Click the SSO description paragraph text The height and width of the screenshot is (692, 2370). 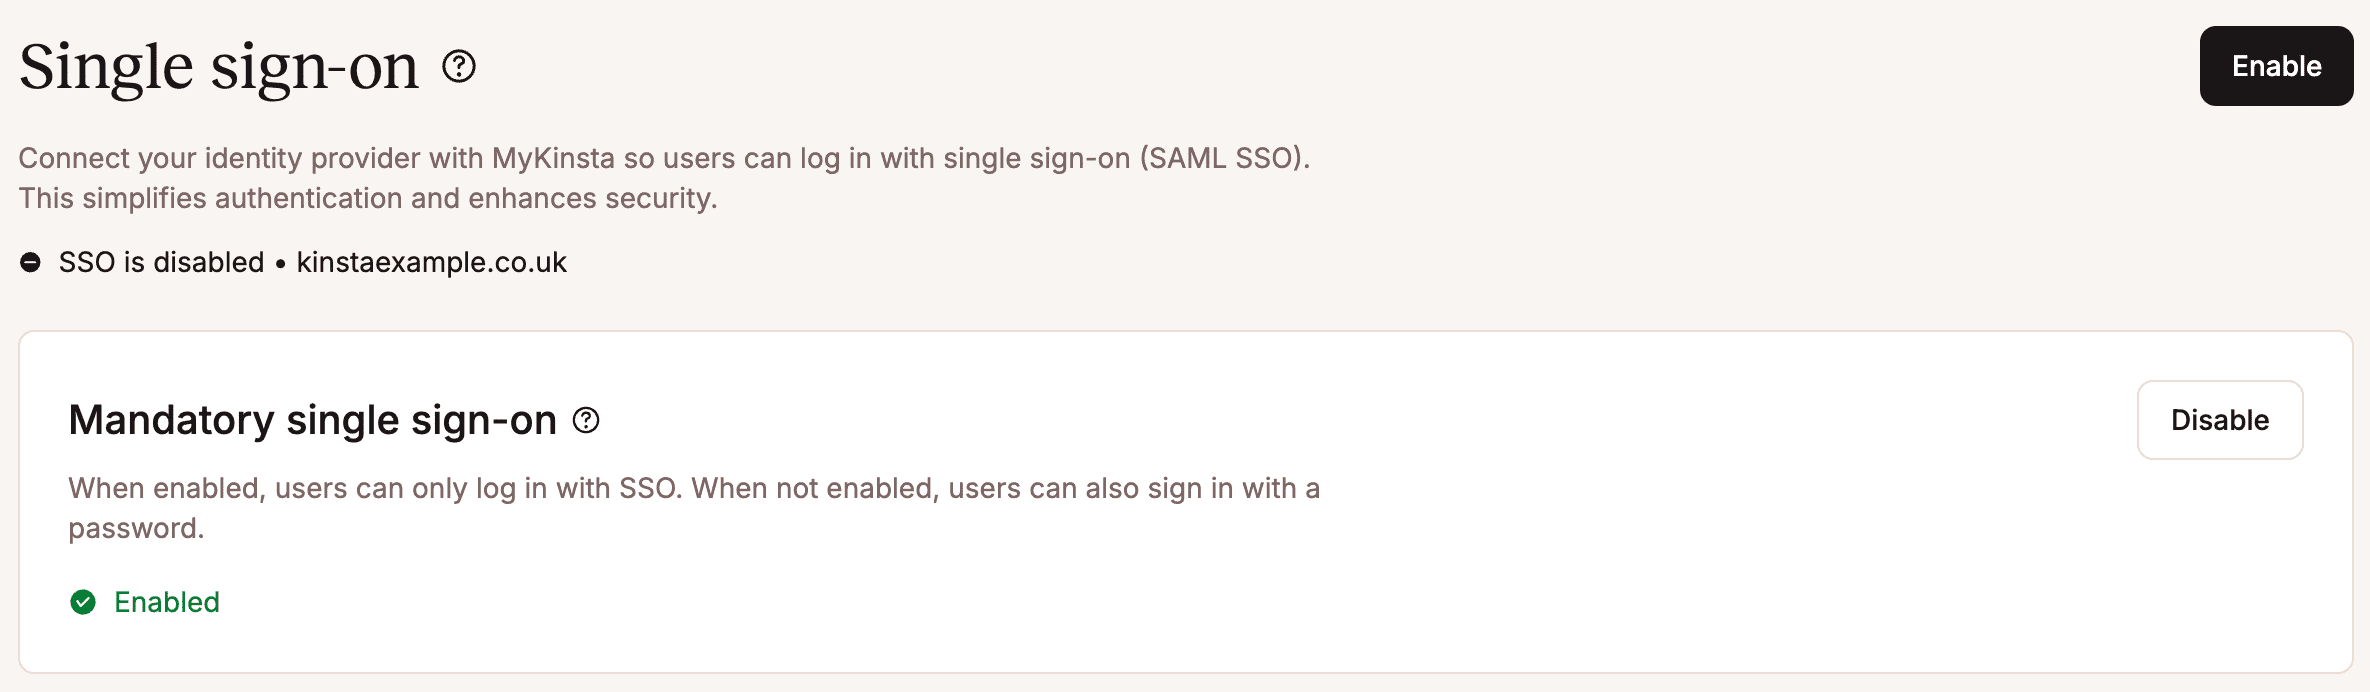[665, 178]
